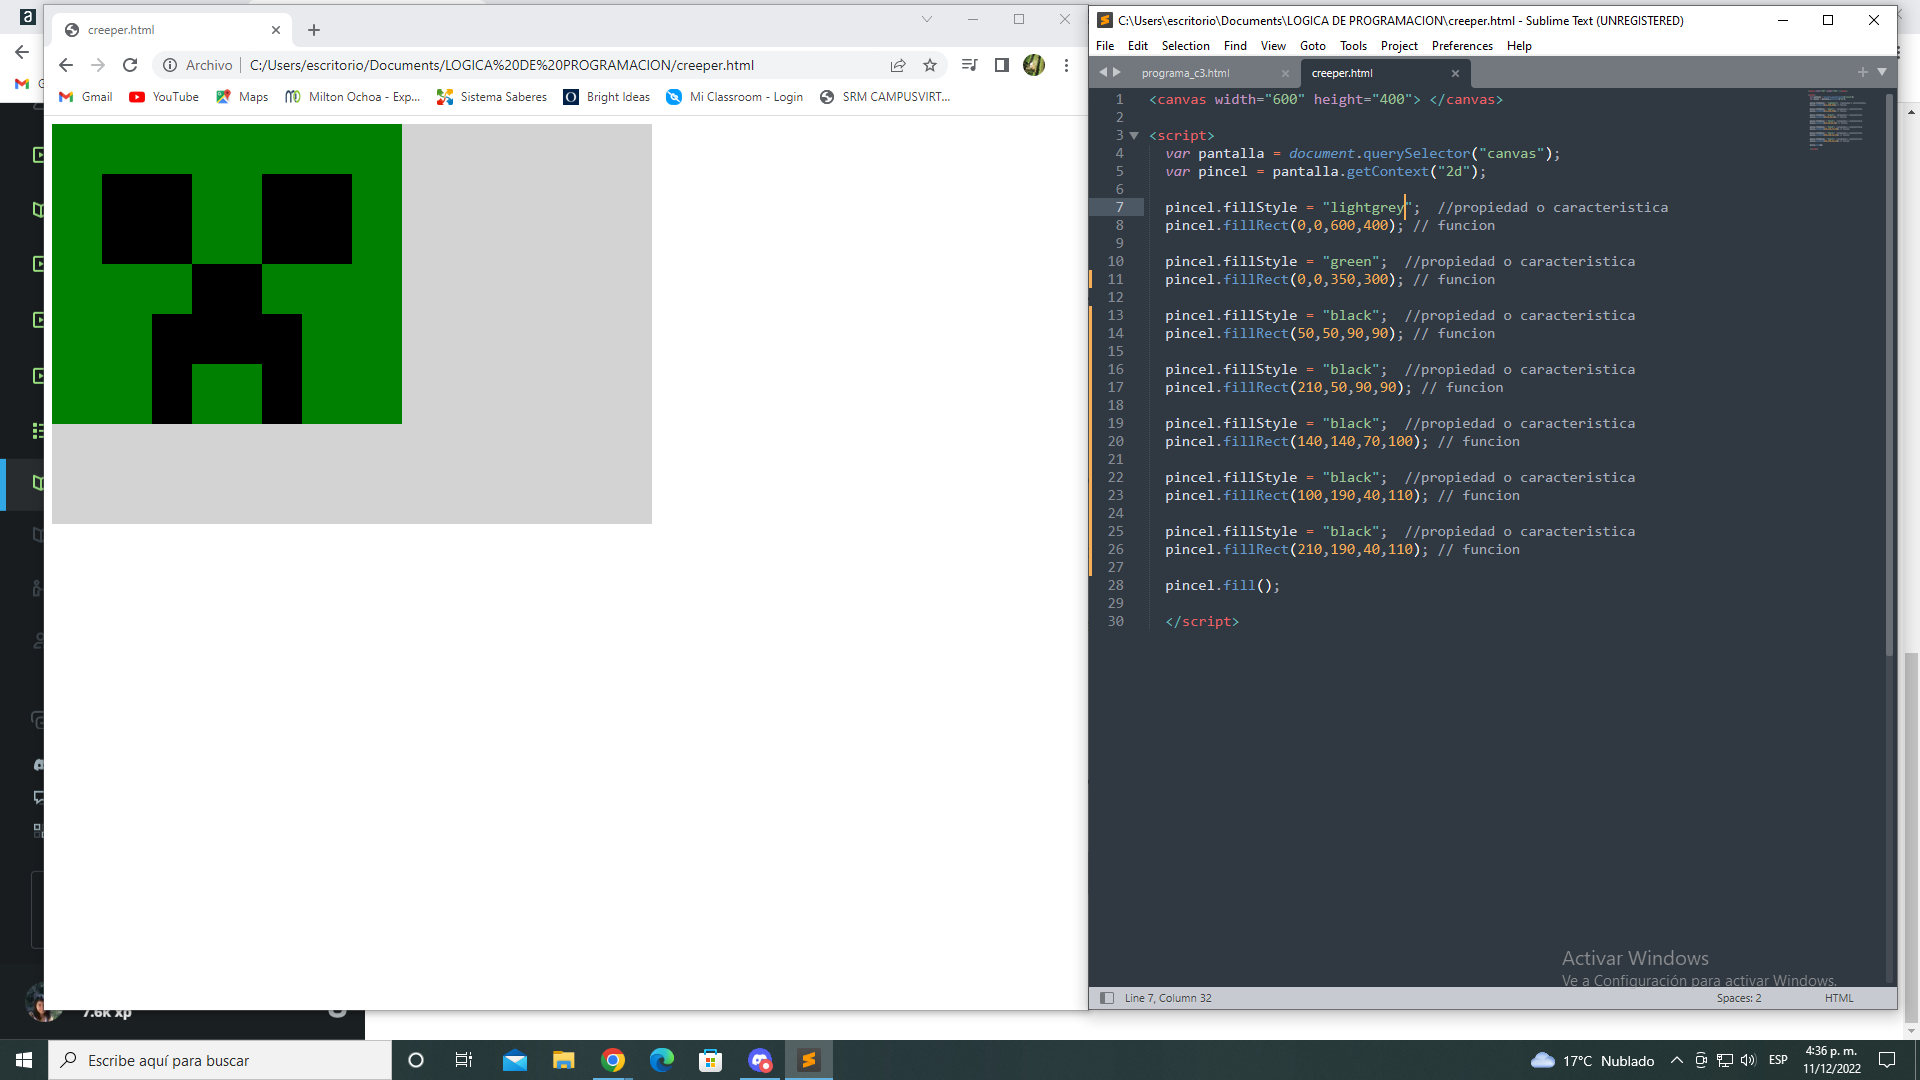
Task: Open Sublime Text View menu
Action: pos(1273,46)
